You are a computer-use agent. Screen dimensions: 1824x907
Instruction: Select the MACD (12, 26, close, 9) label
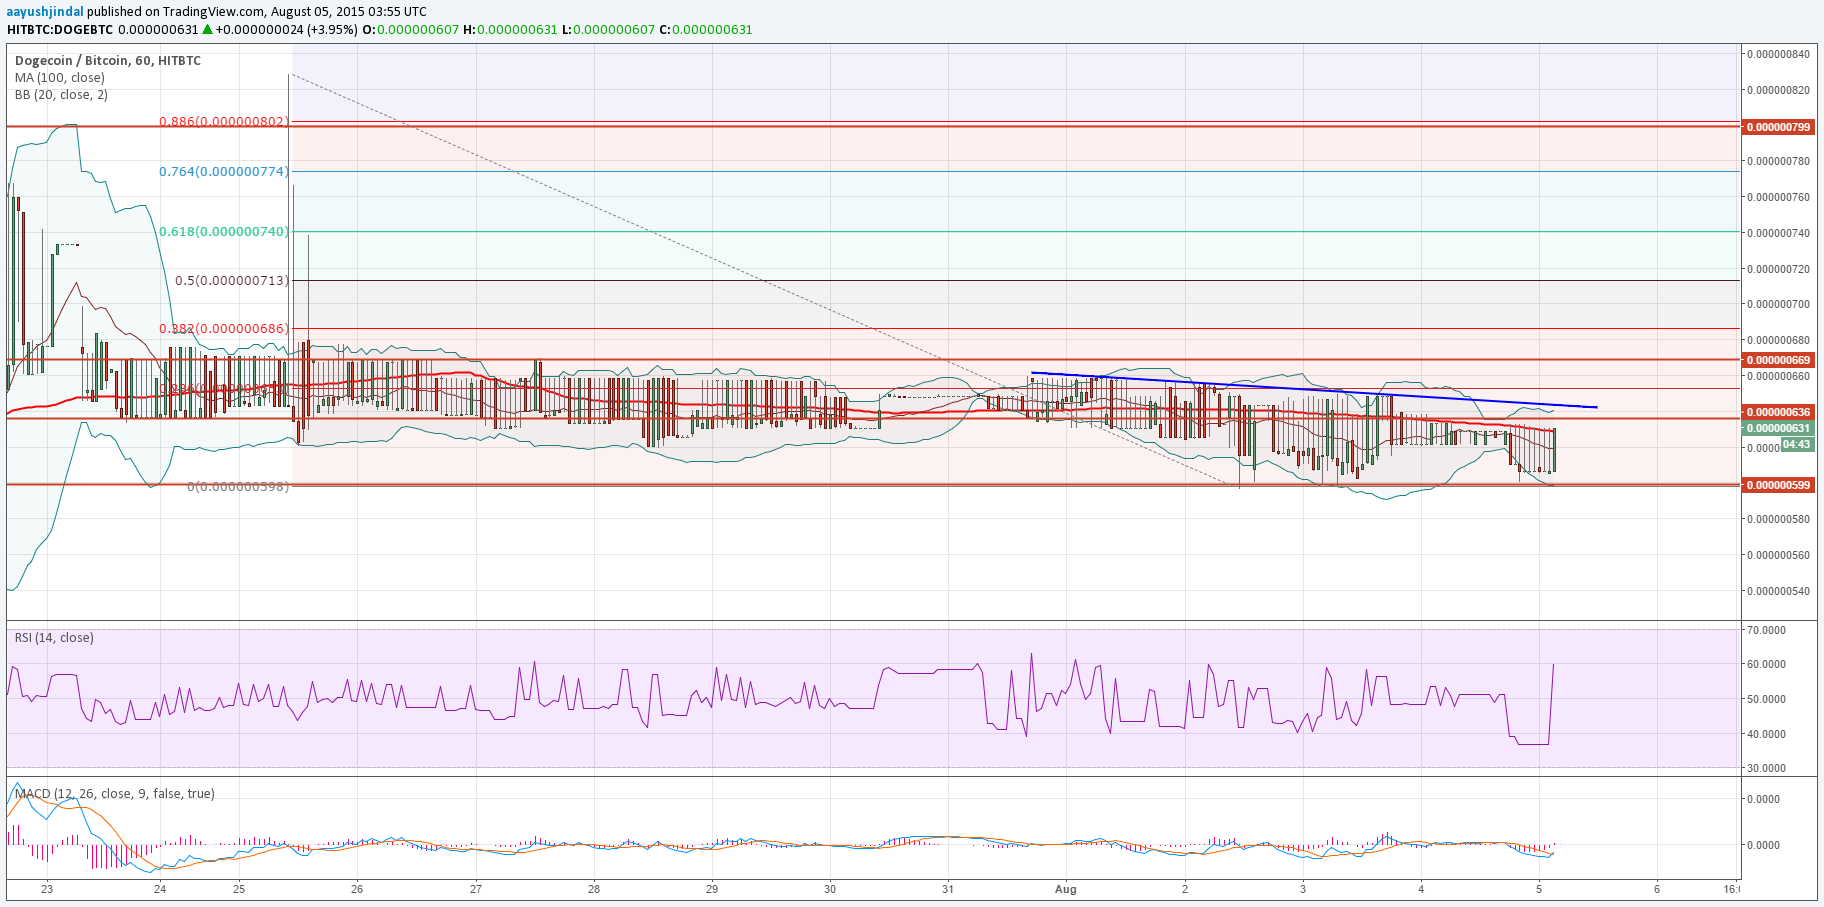pyautogui.click(x=114, y=794)
